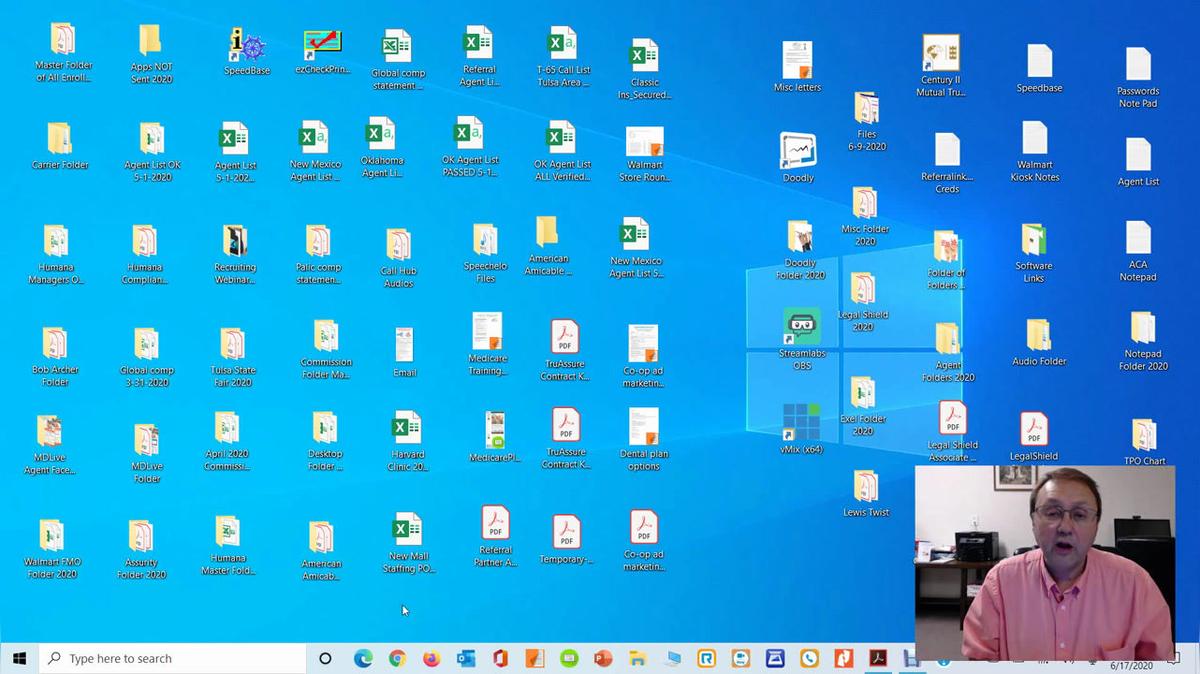Open the Windows Start menu
Screen dimensions: 1200x674
point(19,658)
